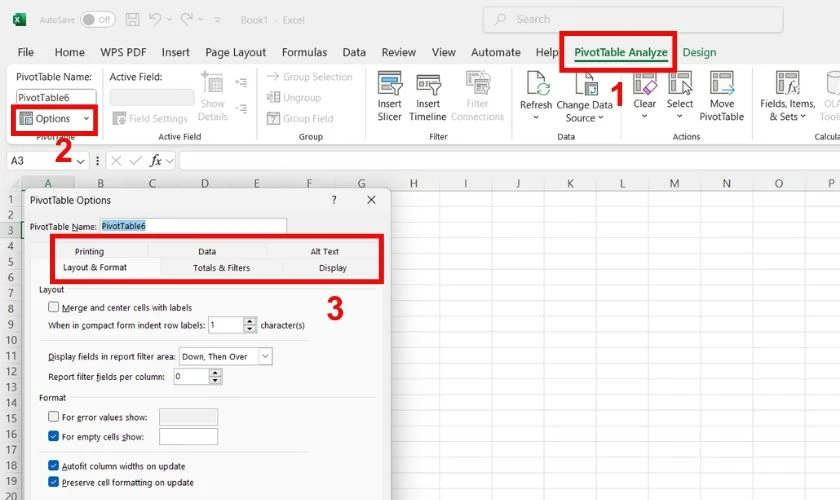Enable For error values show checkbox
840x500 pixels.
(x=54, y=416)
